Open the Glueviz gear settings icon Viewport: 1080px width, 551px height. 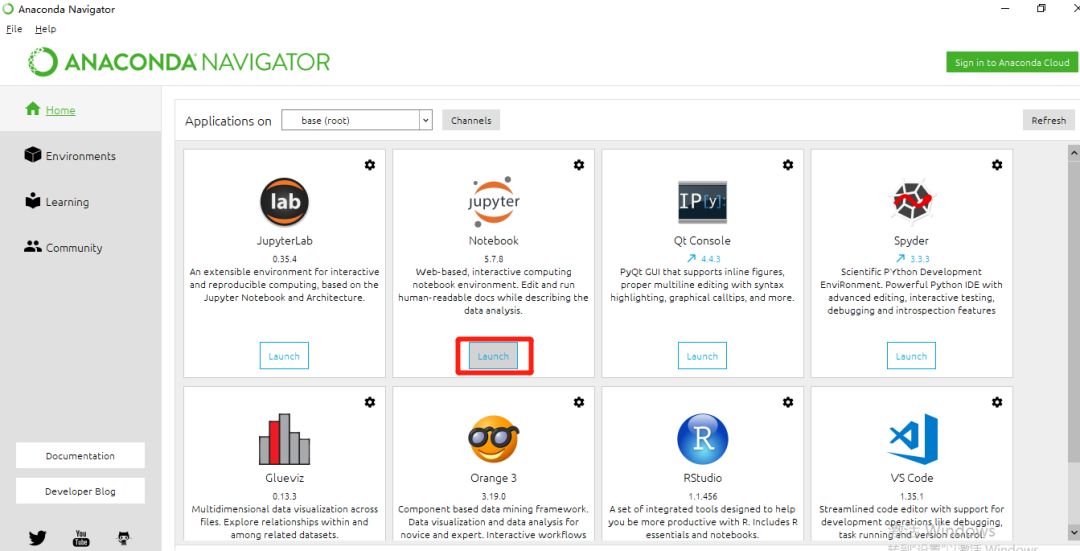[370, 402]
